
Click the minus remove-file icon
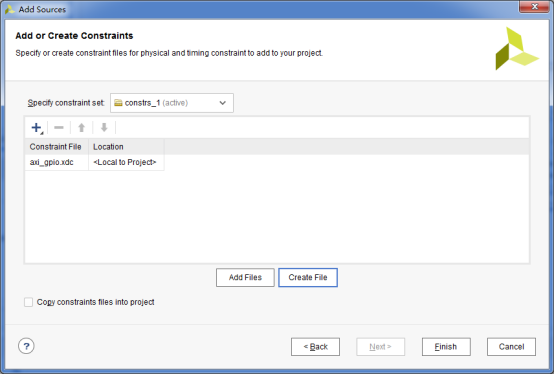tap(59, 127)
